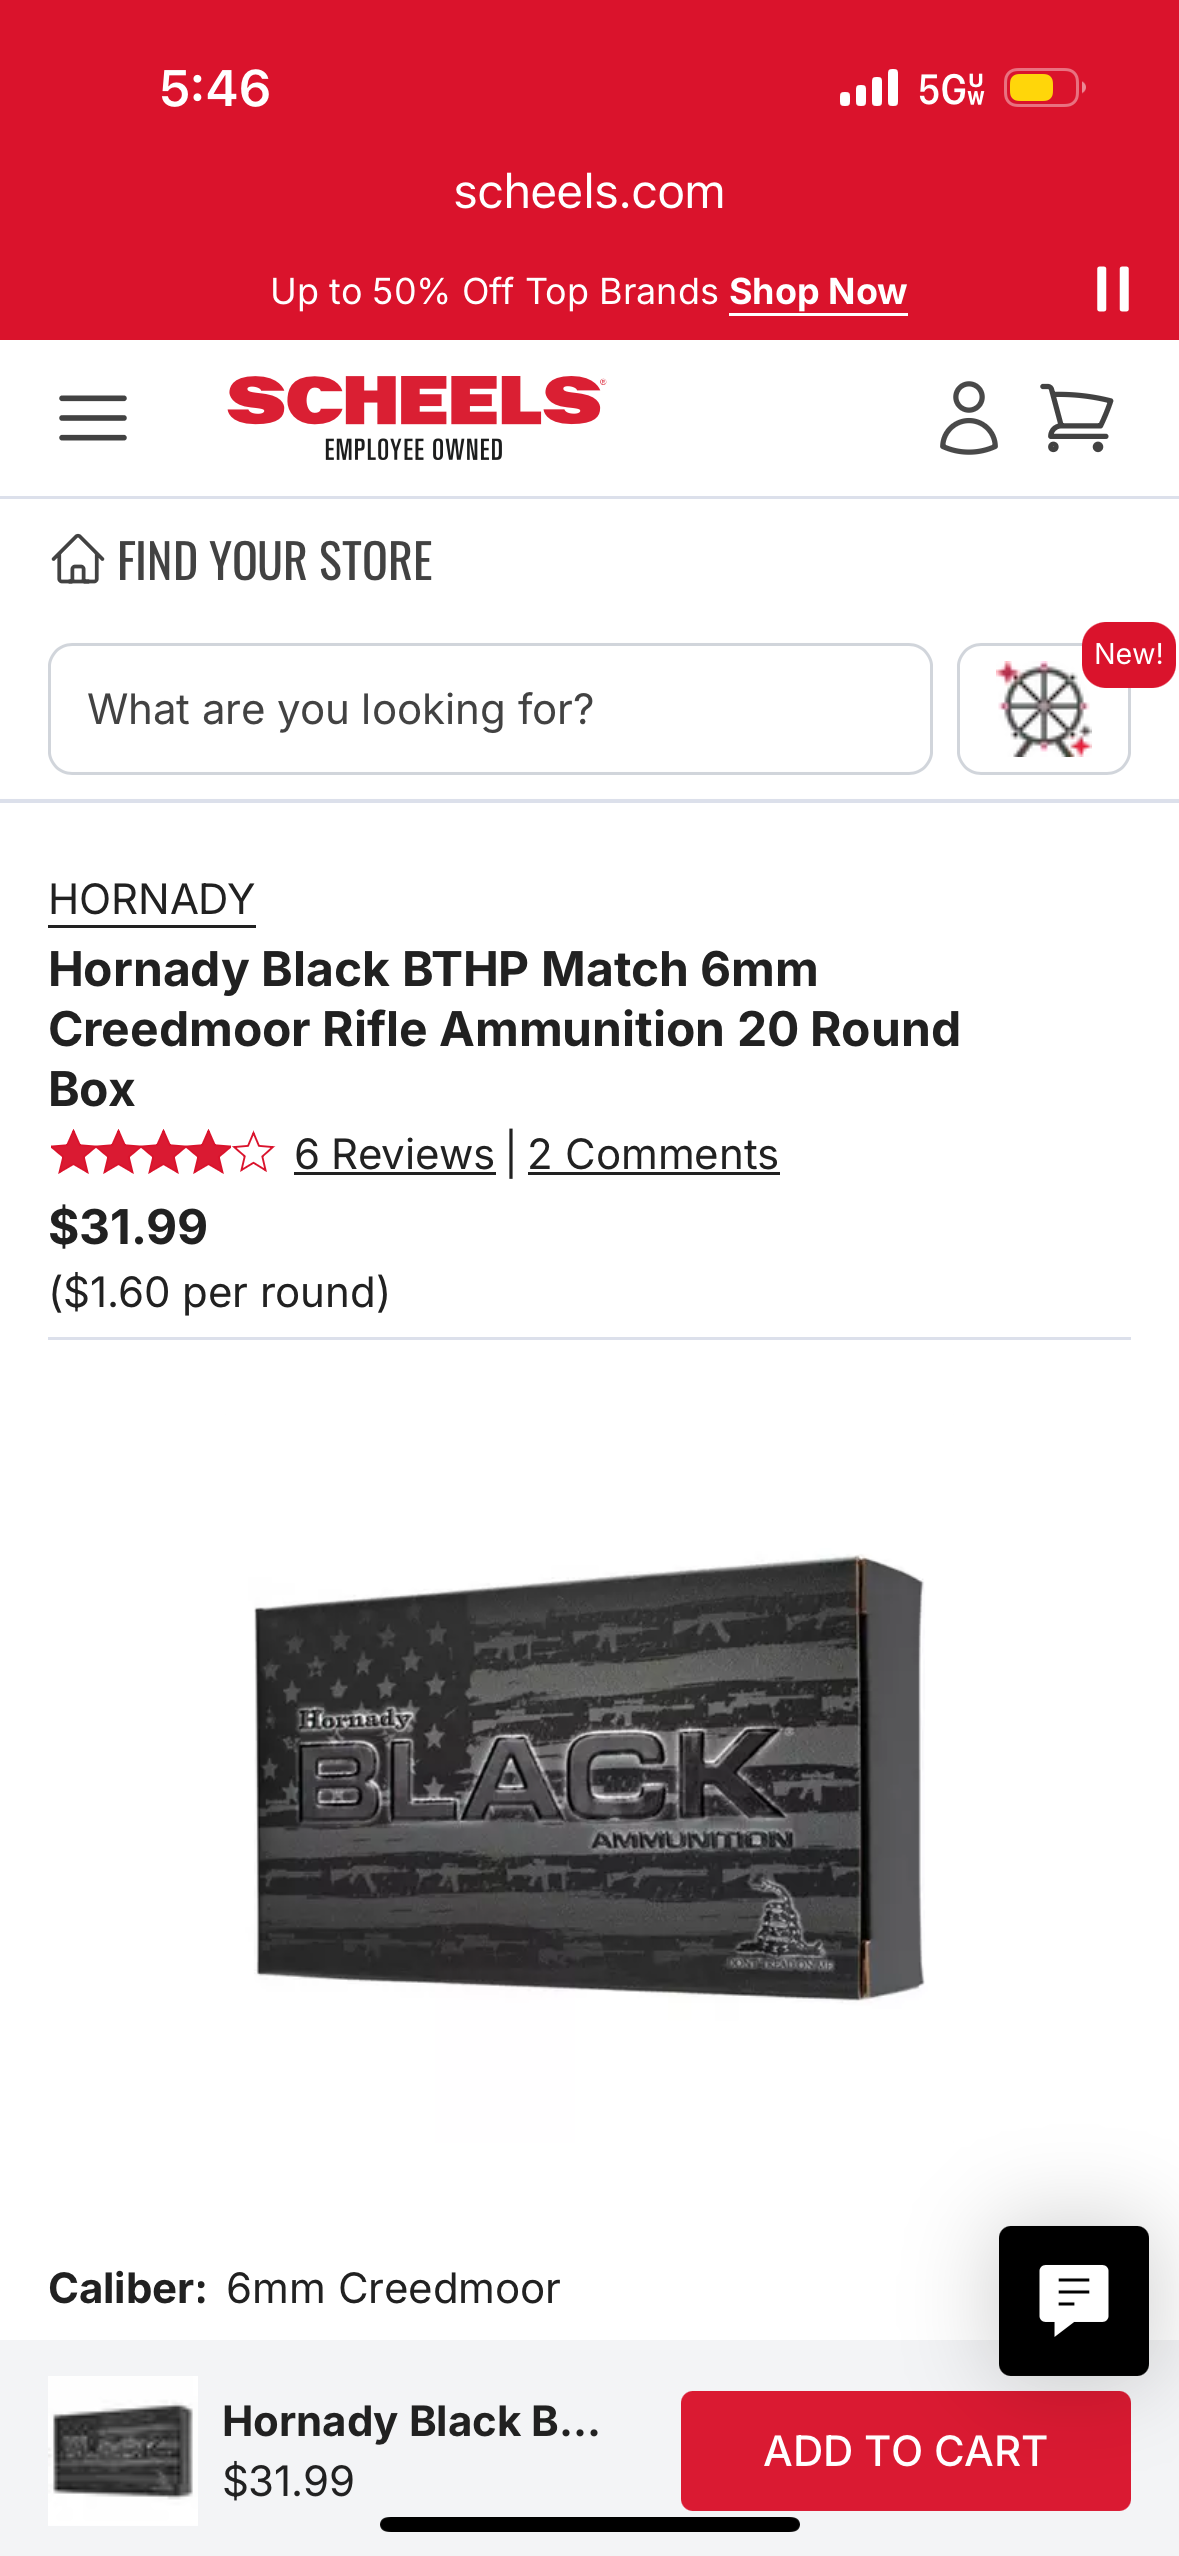Open the live chat widget
This screenshot has width=1179, height=2556.
pyautogui.click(x=1073, y=2300)
